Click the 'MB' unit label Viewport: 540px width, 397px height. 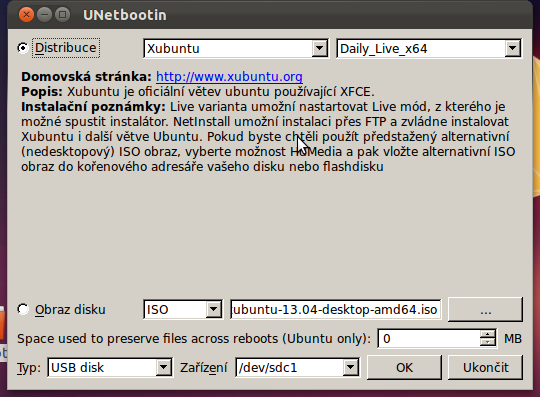(513, 339)
